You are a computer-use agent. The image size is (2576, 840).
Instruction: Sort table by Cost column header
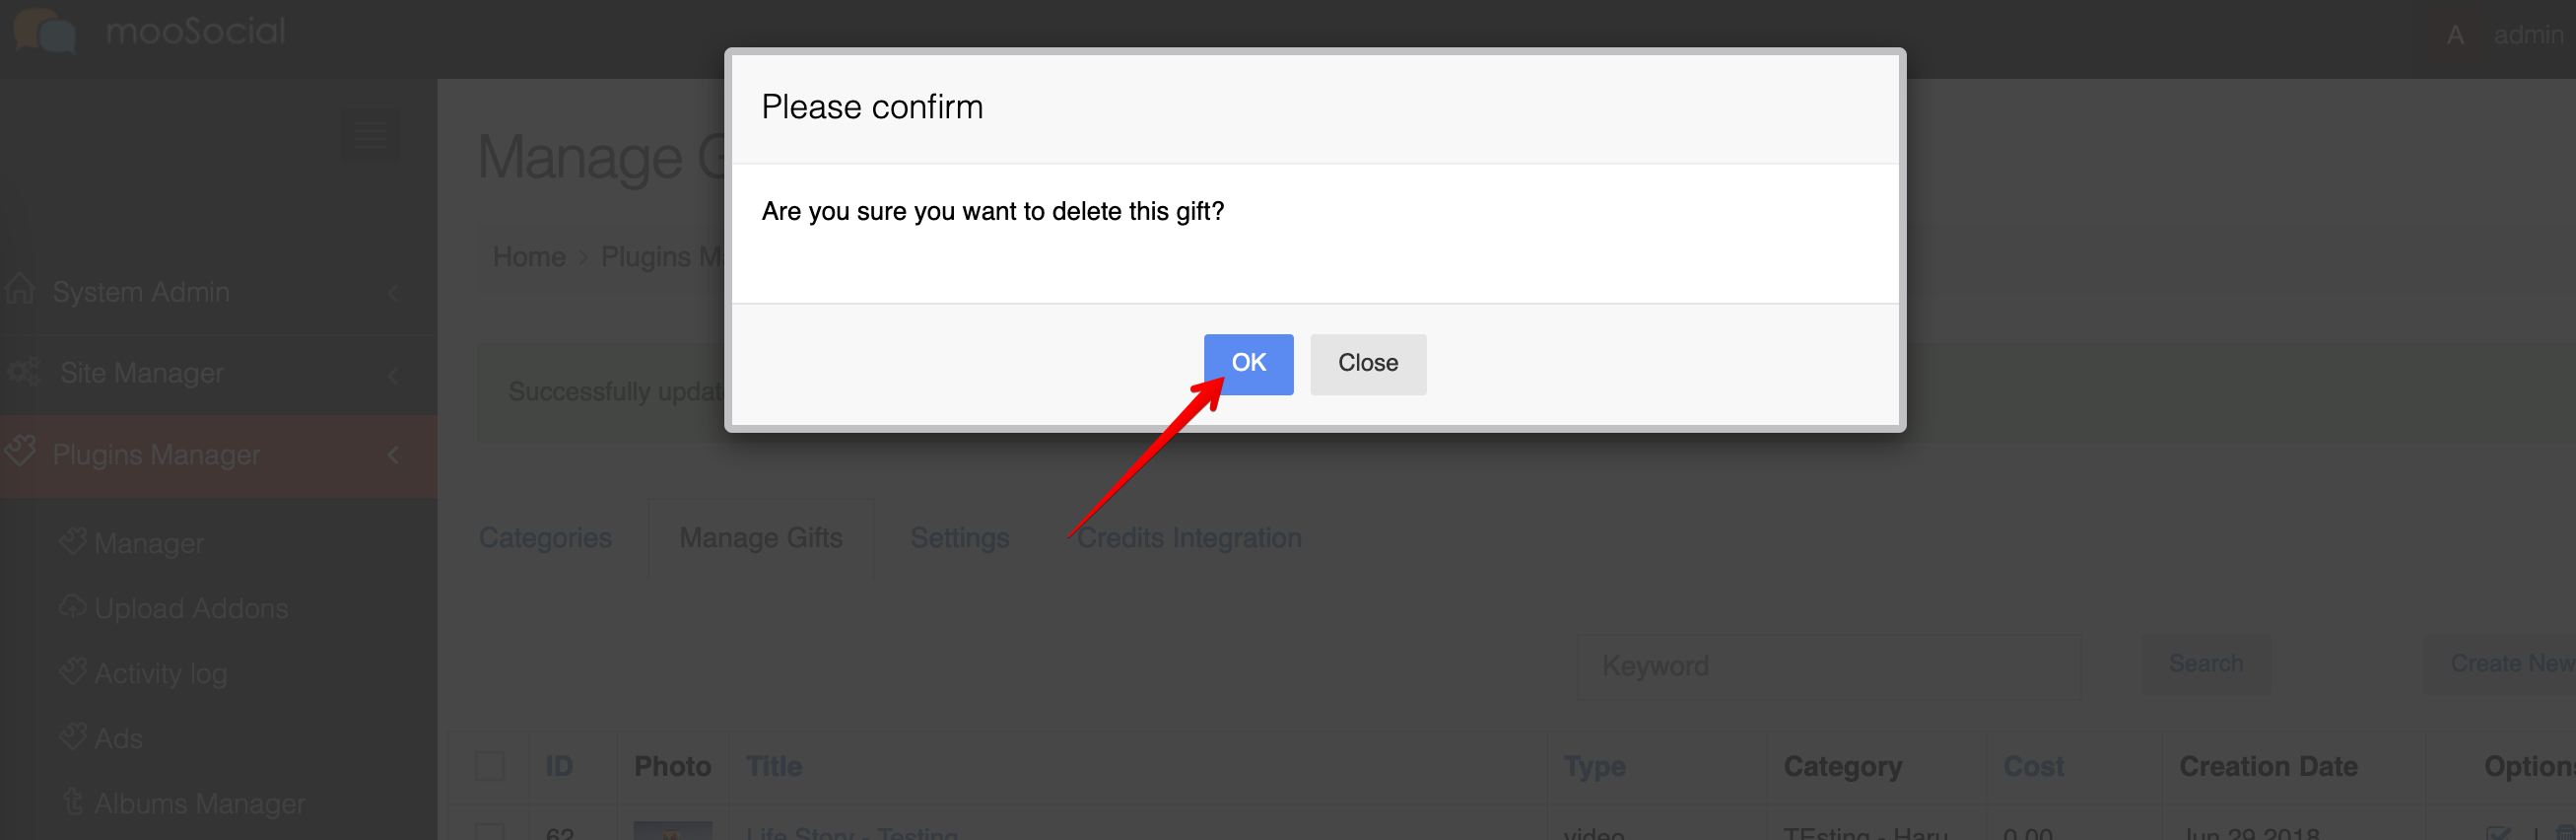pos(2033,766)
